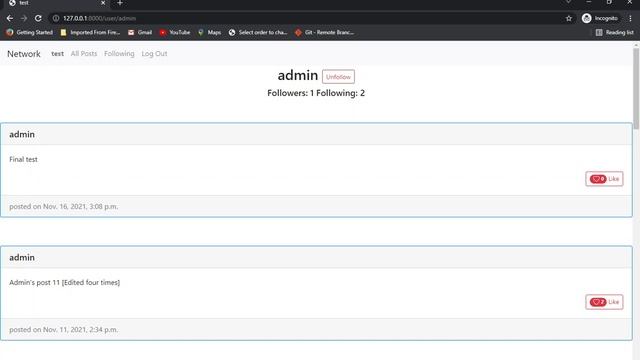
Task: Close the 'test' browser tab
Action: [x=103, y=3]
